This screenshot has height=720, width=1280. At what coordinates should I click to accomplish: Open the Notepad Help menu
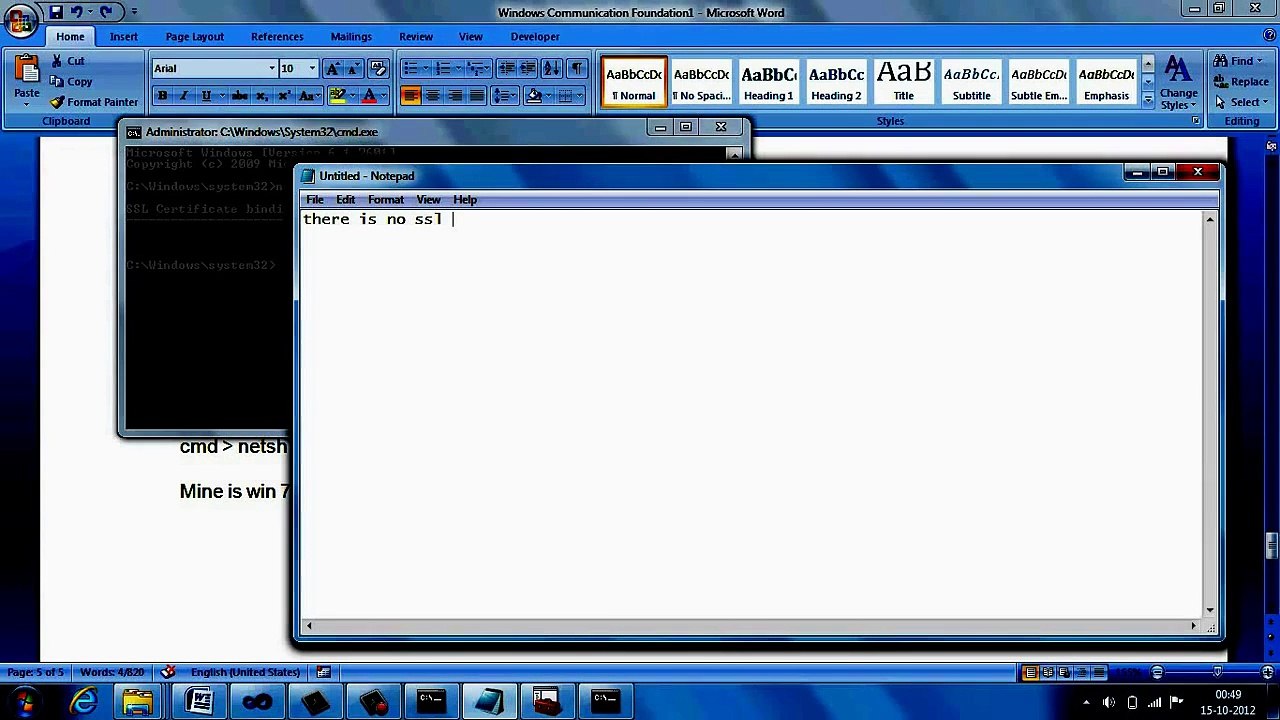465,200
